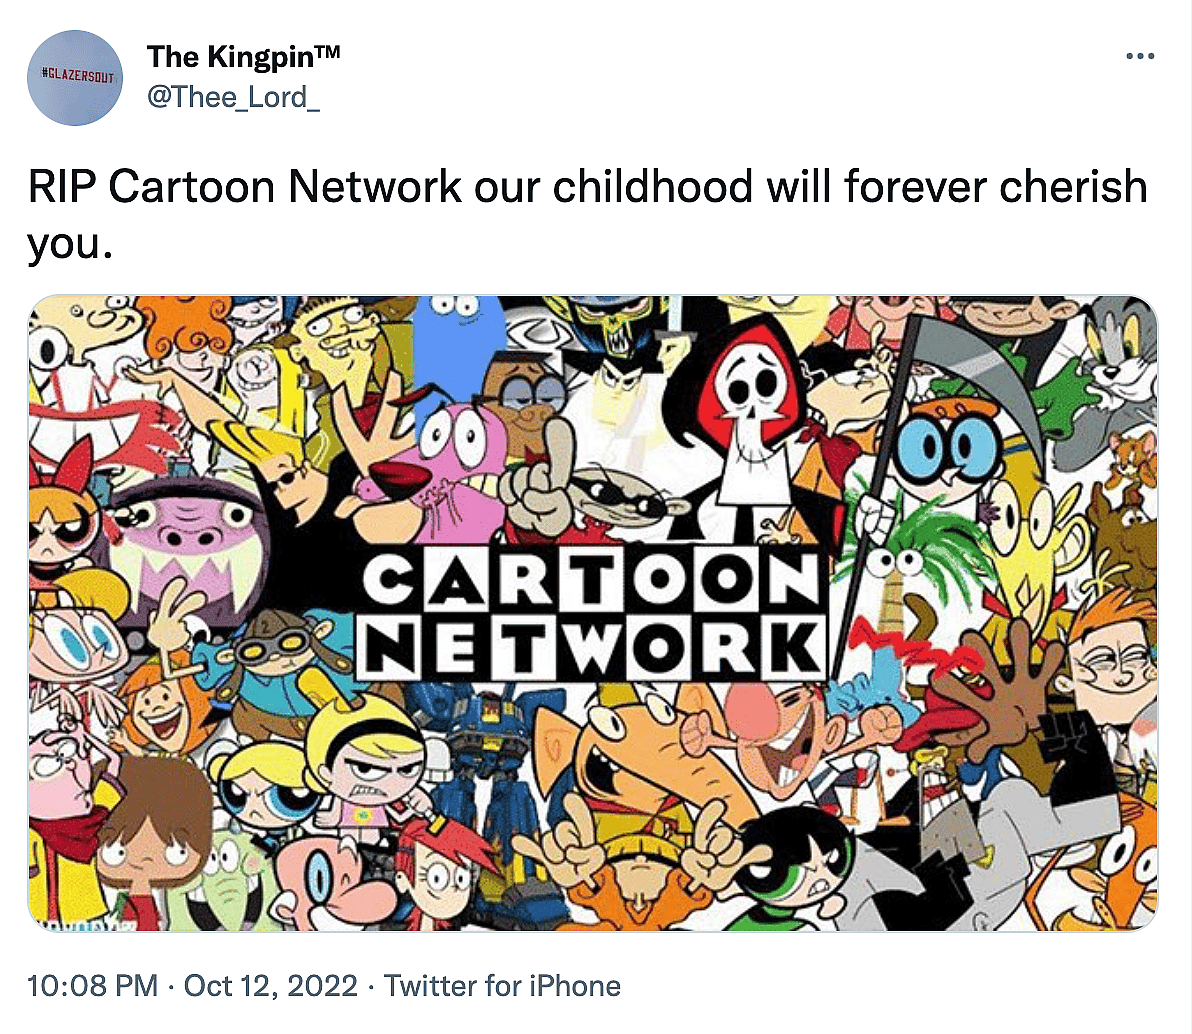Open the Oct 12, 2022 date link
Viewport: 1192px width, 1034px height.
271,986
